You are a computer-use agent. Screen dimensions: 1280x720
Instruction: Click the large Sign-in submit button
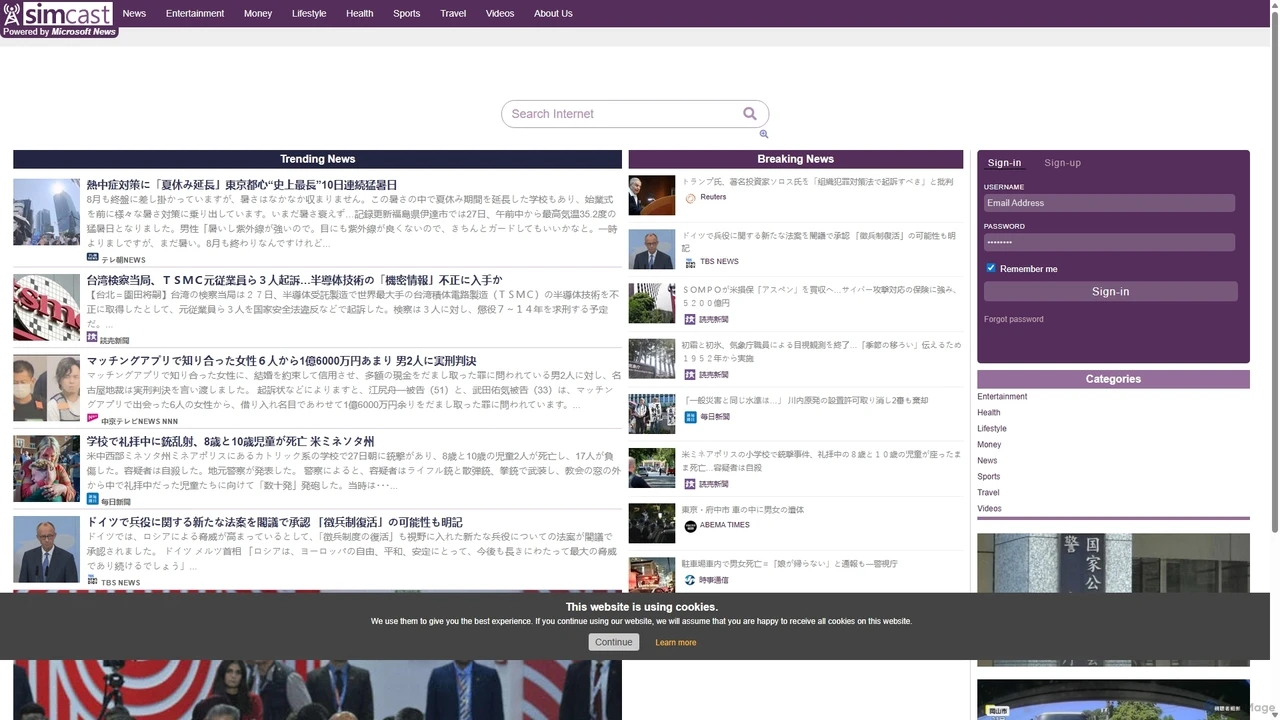tap(1111, 292)
